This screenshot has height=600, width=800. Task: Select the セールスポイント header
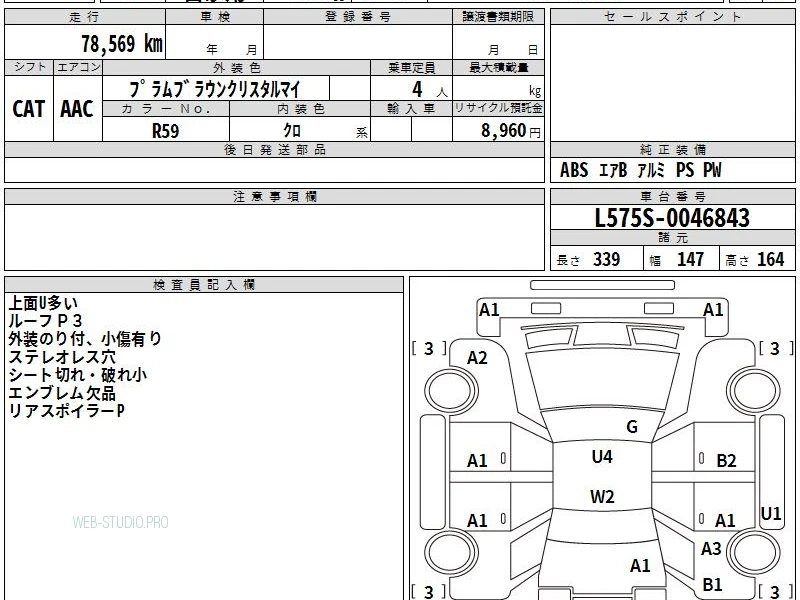pos(672,17)
